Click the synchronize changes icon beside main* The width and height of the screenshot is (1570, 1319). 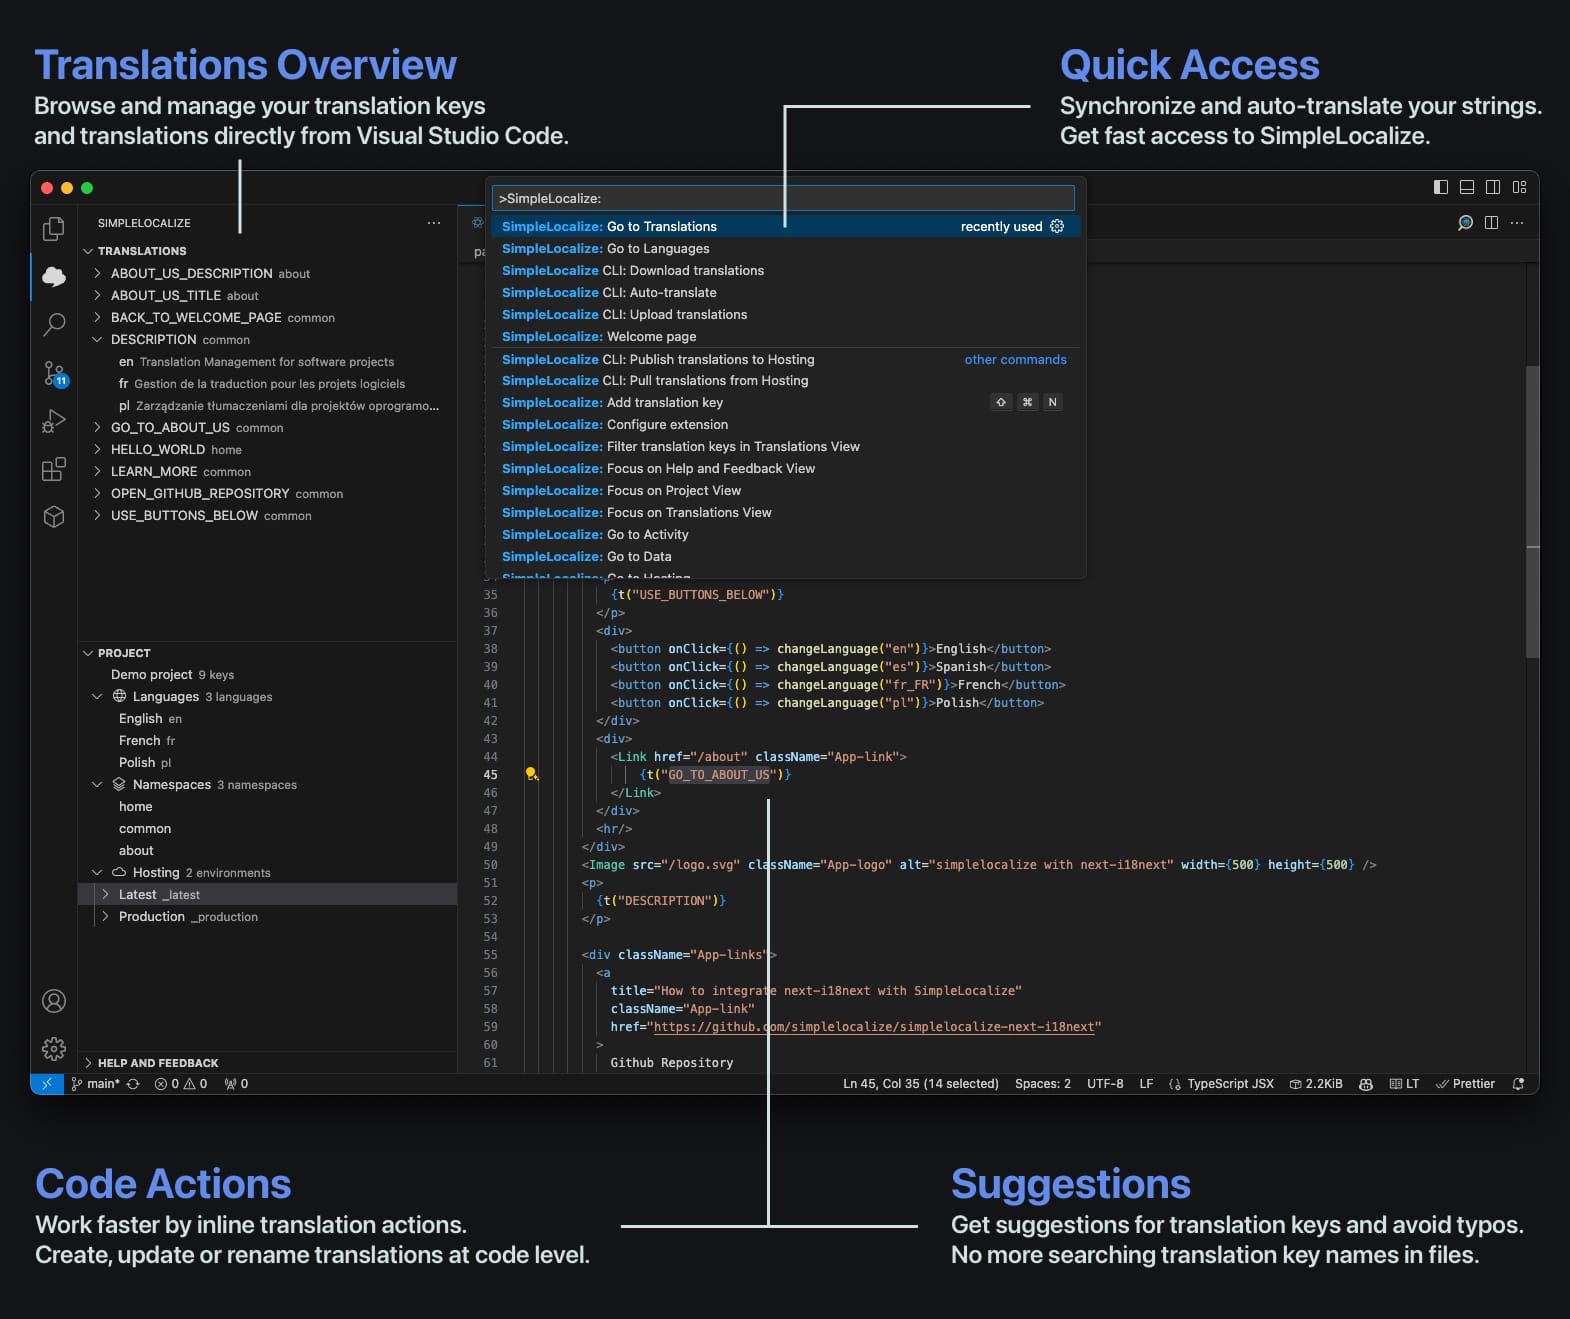pos(132,1084)
